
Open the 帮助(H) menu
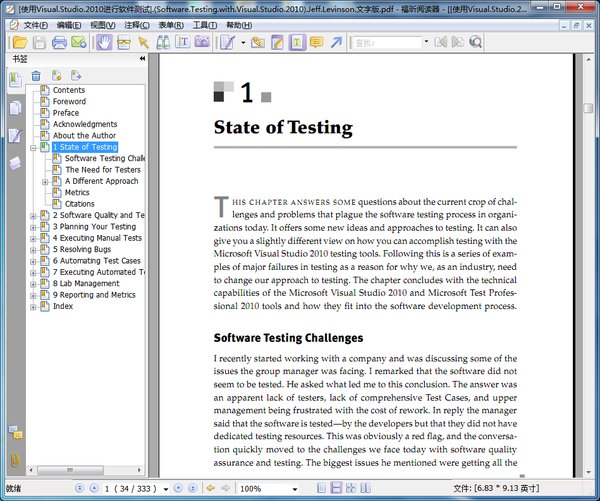(239, 25)
